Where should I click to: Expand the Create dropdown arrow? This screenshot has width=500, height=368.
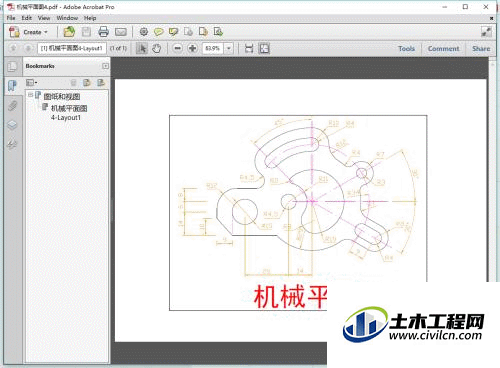coord(46,32)
